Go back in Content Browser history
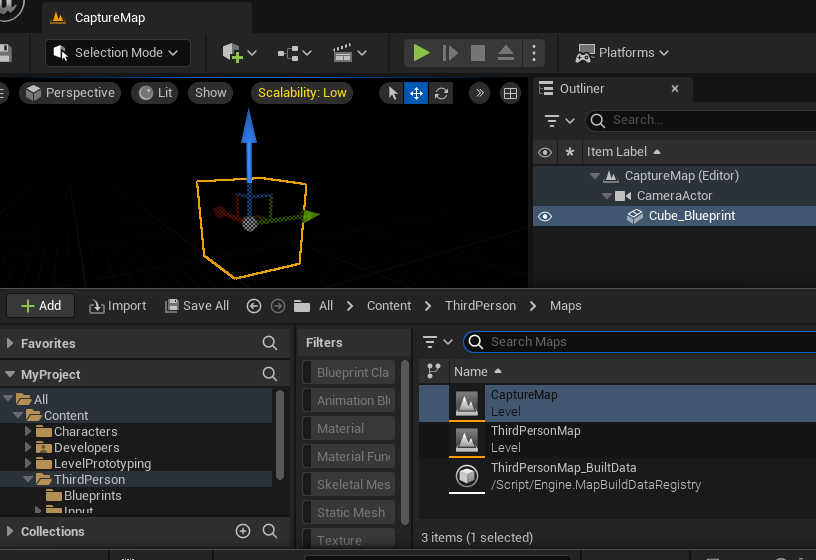Viewport: 816px width, 560px height. coord(254,306)
